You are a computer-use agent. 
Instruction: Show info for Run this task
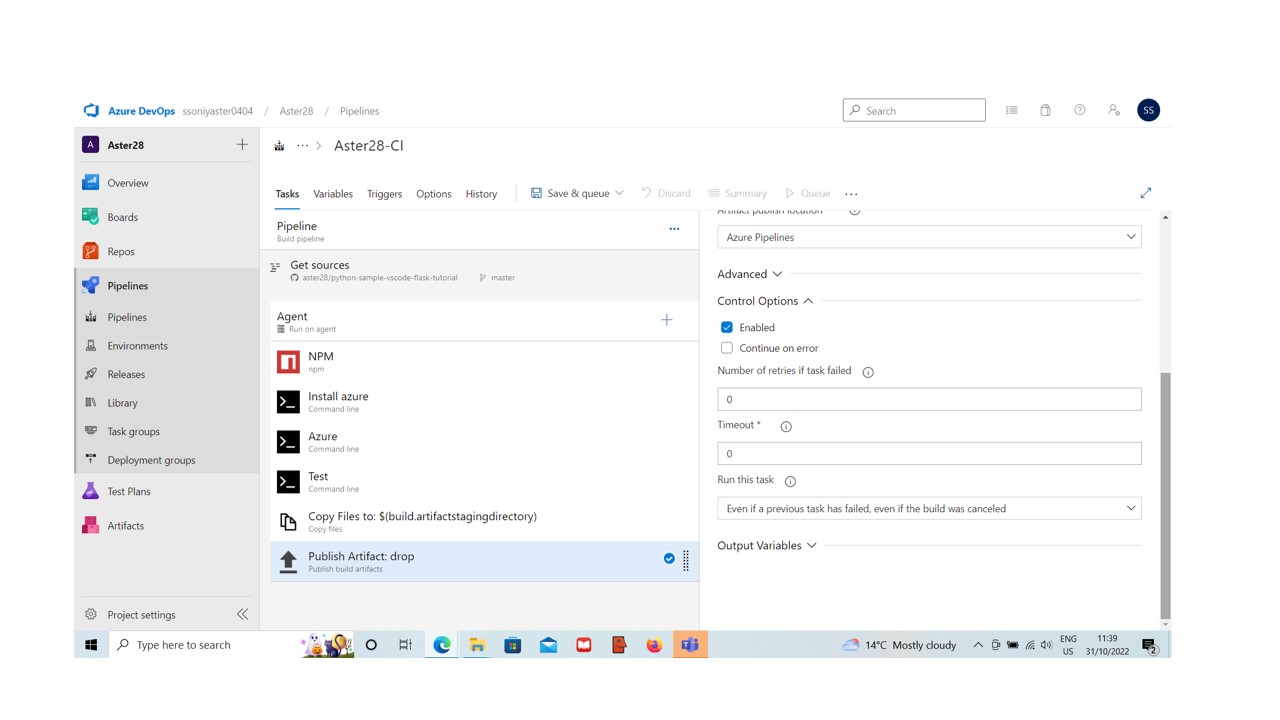coord(790,481)
